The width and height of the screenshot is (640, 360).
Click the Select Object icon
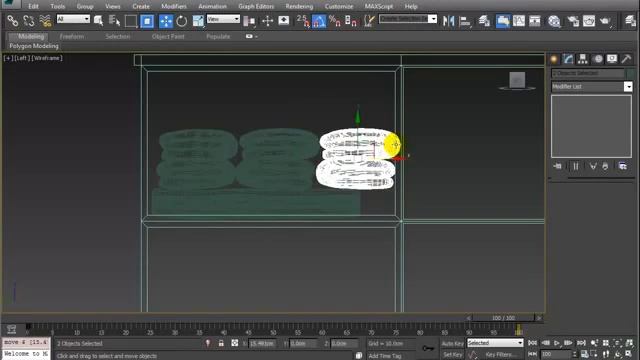98,20
